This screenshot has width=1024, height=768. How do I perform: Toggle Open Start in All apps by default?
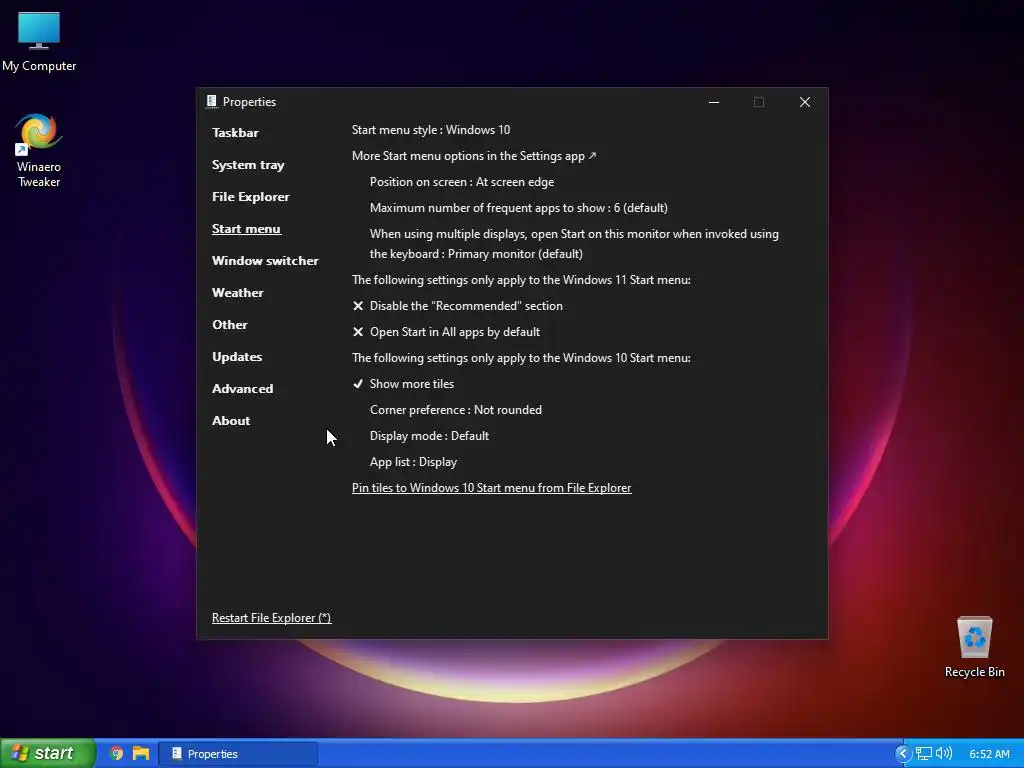(446, 332)
